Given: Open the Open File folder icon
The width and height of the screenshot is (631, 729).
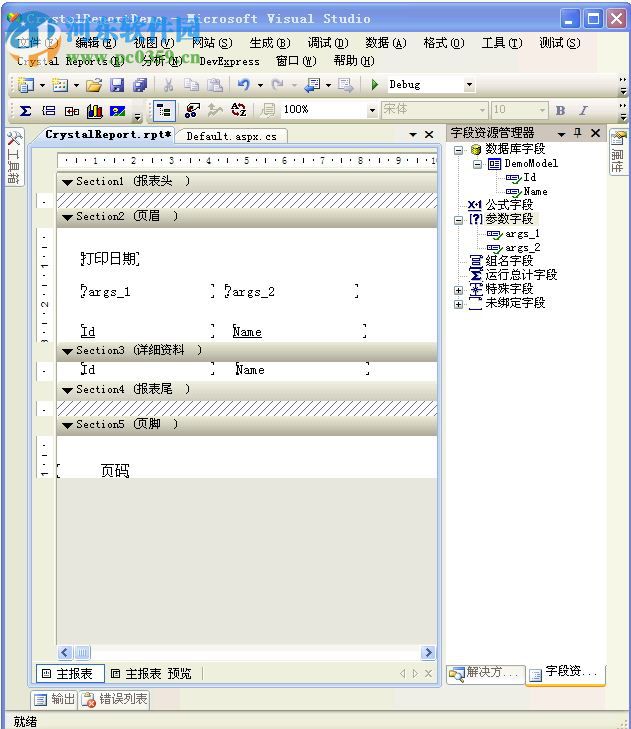Looking at the screenshot, I should (x=94, y=85).
